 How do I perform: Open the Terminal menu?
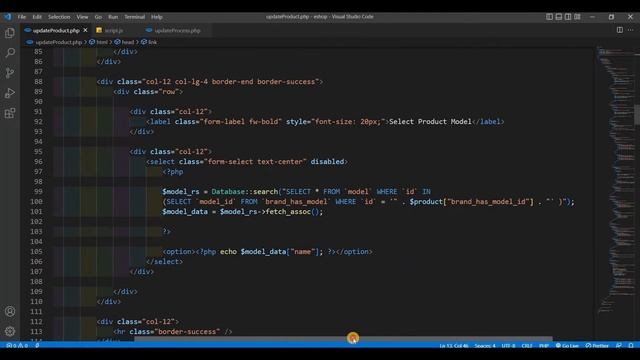point(135,17)
